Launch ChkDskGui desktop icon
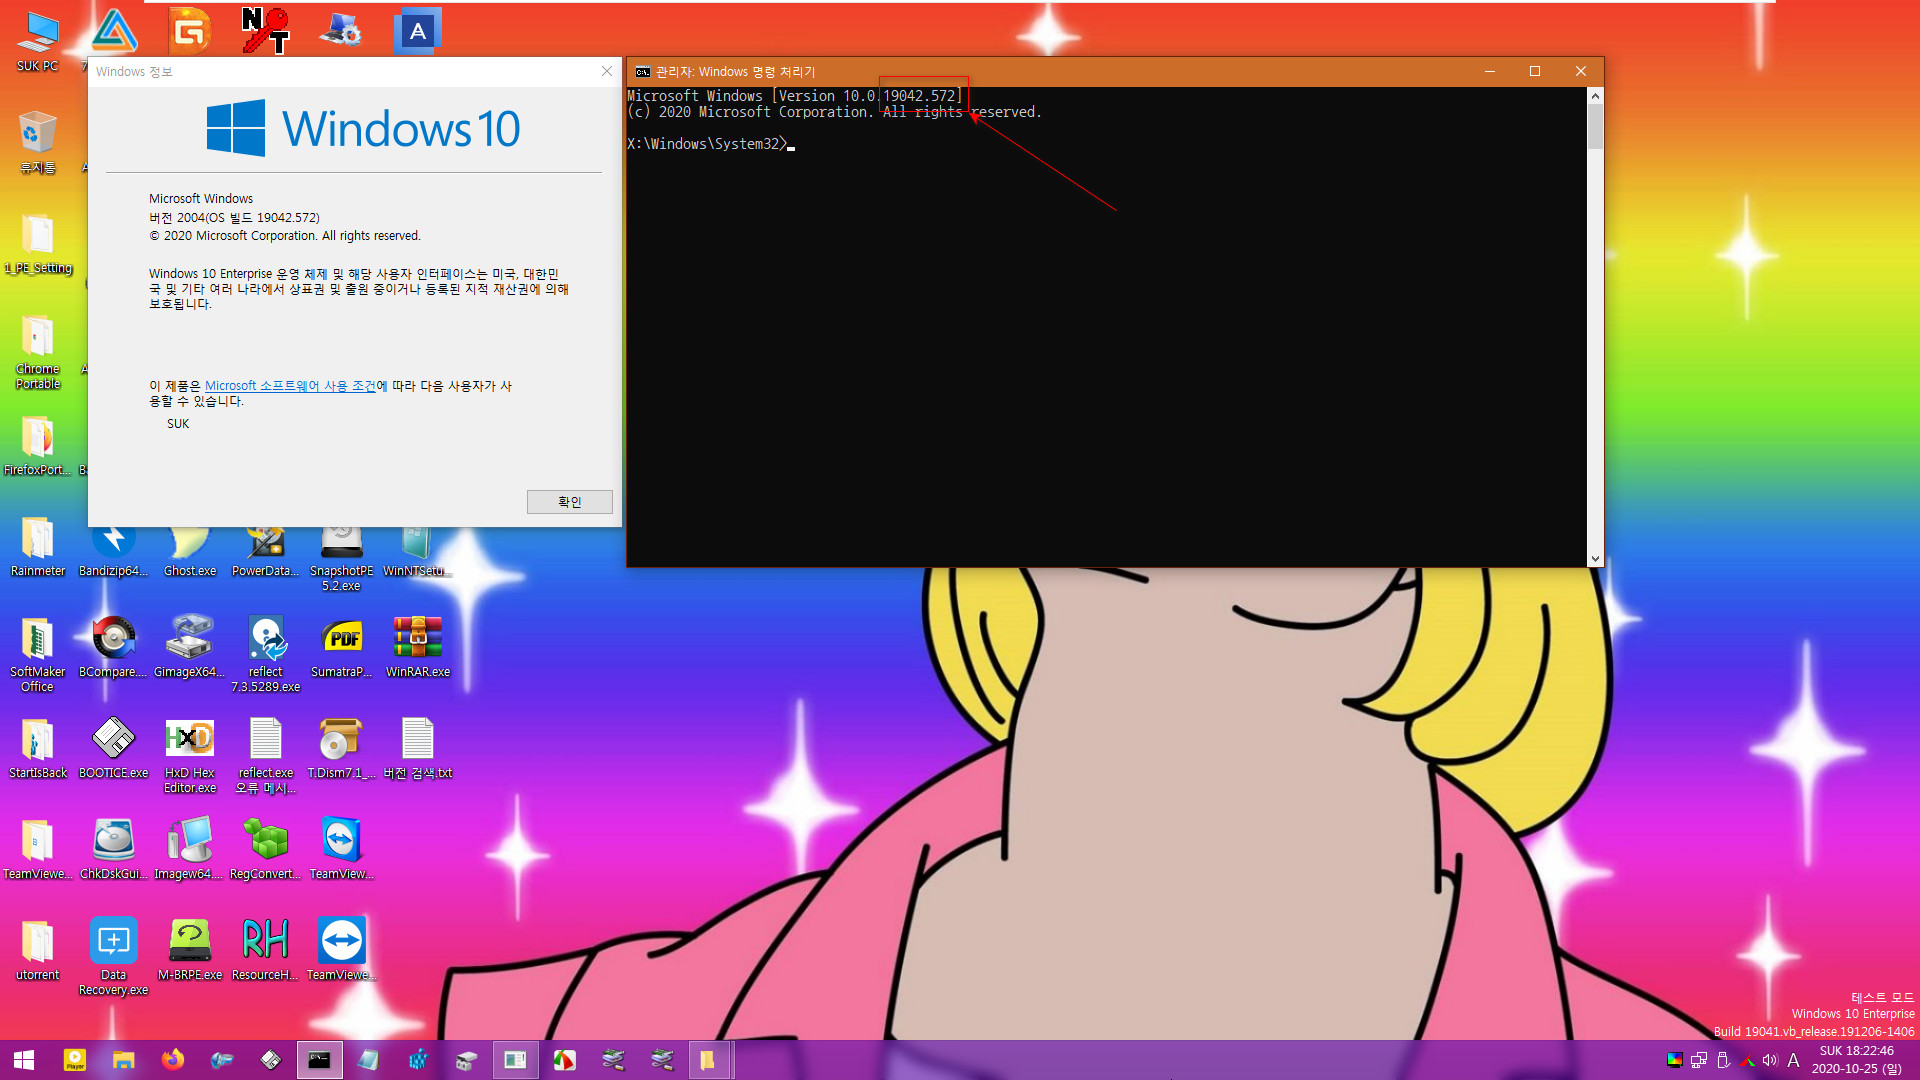Image resolution: width=1920 pixels, height=1080 pixels. [x=113, y=850]
